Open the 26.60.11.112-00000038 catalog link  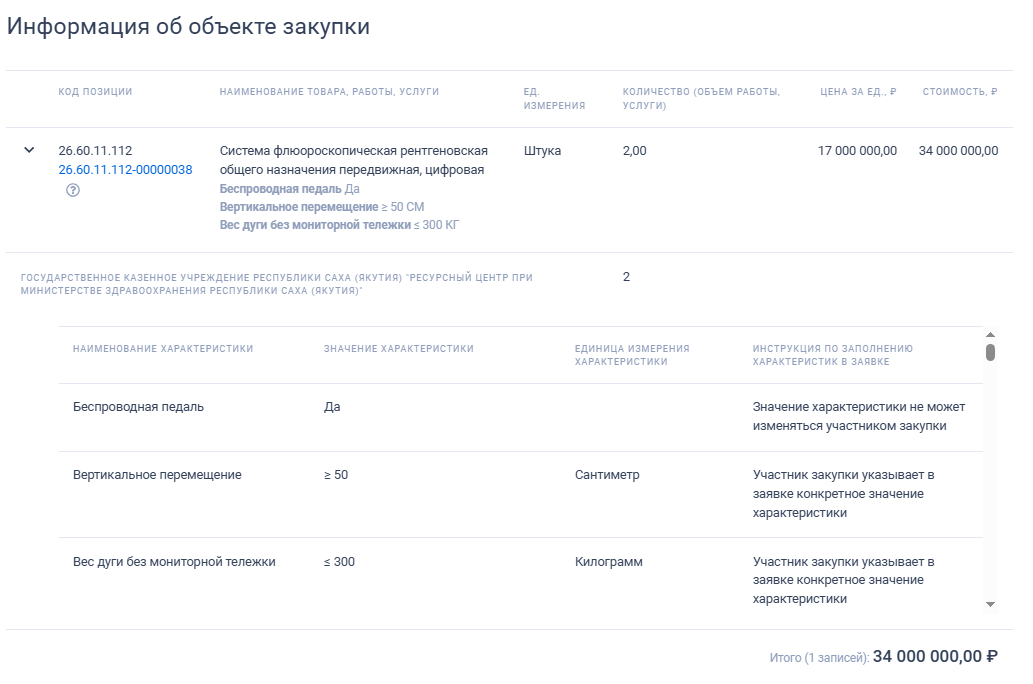(125, 169)
